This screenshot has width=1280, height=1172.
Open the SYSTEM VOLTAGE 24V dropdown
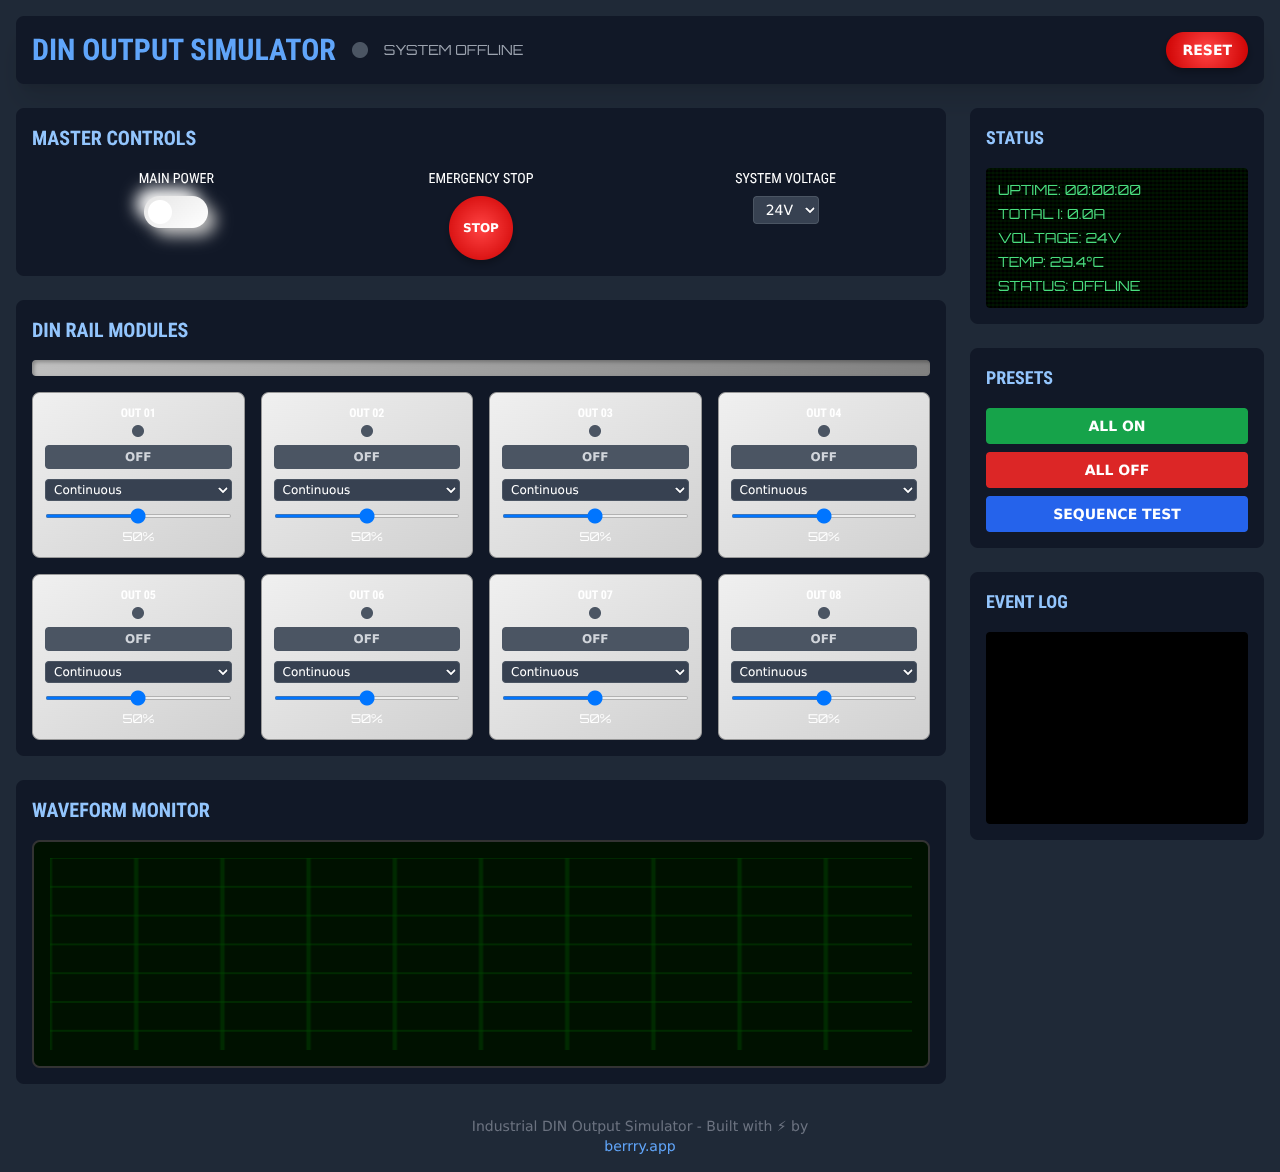pos(785,210)
